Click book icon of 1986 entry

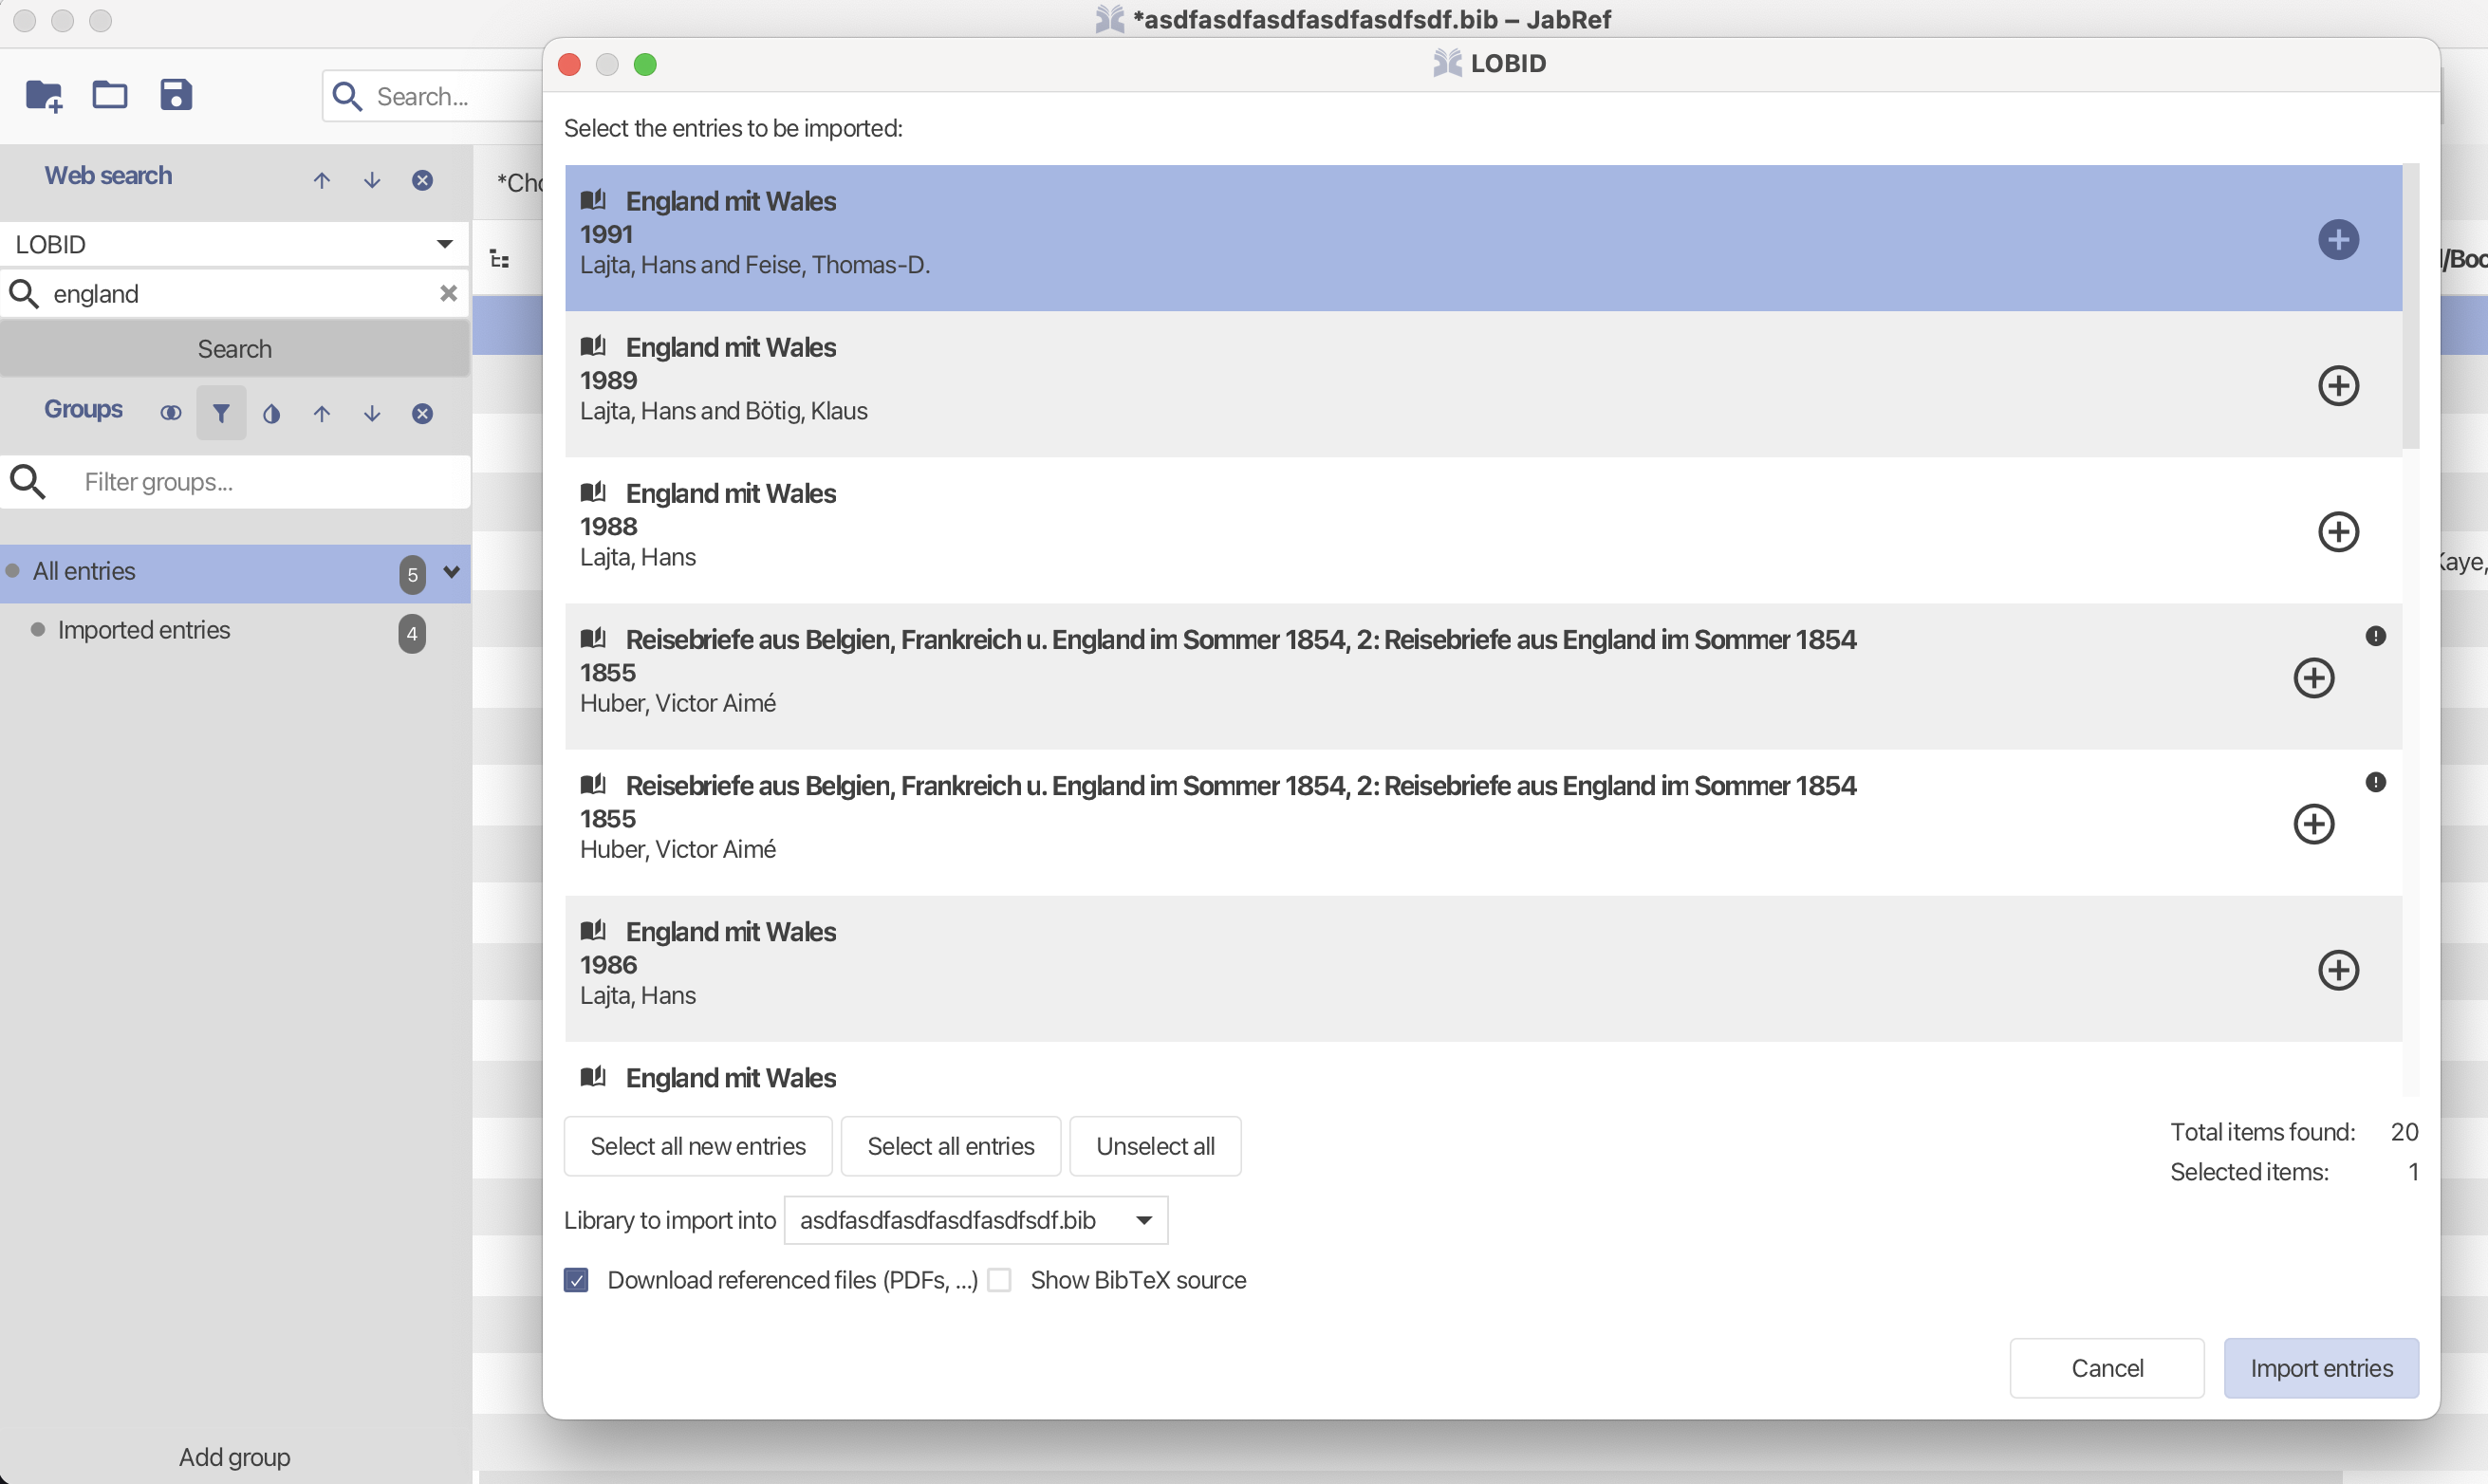593,930
